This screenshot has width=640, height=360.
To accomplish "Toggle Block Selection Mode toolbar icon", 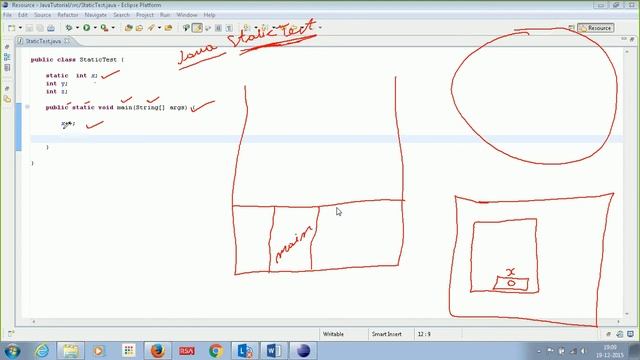I will click(218, 28).
